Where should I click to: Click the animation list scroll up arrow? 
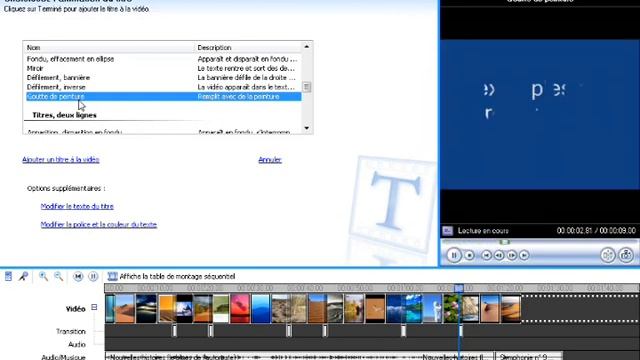pos(307,47)
